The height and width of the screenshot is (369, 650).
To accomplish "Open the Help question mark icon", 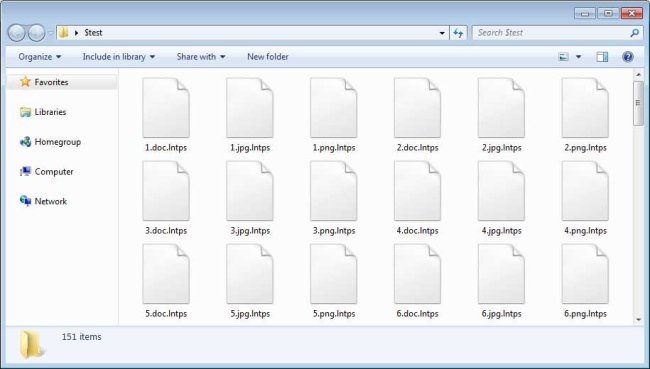I will point(628,57).
